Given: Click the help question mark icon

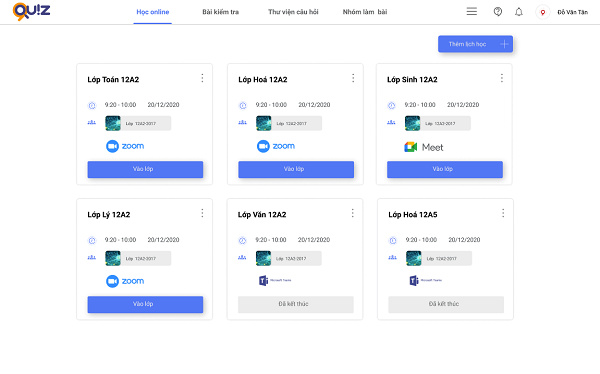Looking at the screenshot, I should click(497, 11).
